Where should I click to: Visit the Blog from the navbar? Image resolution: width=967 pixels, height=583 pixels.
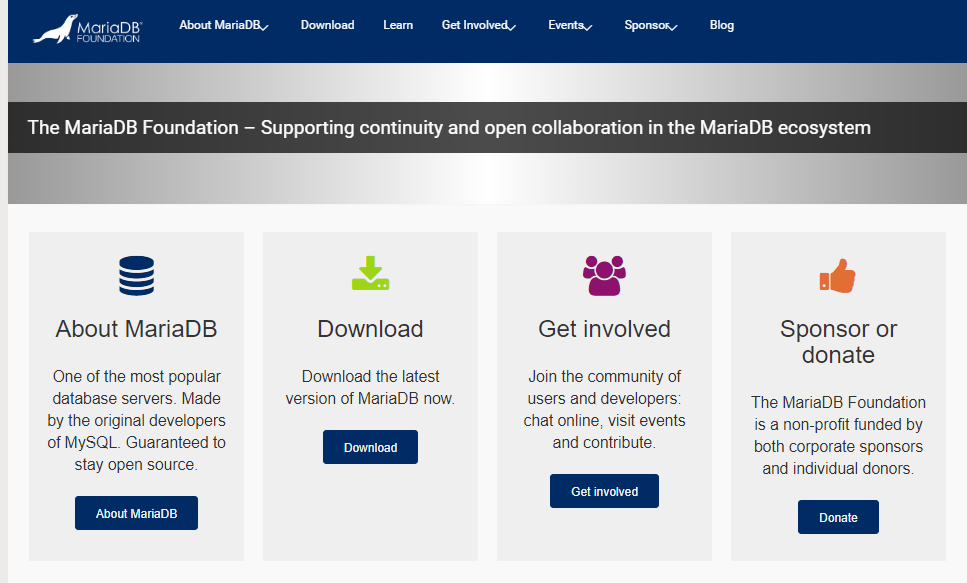721,26
